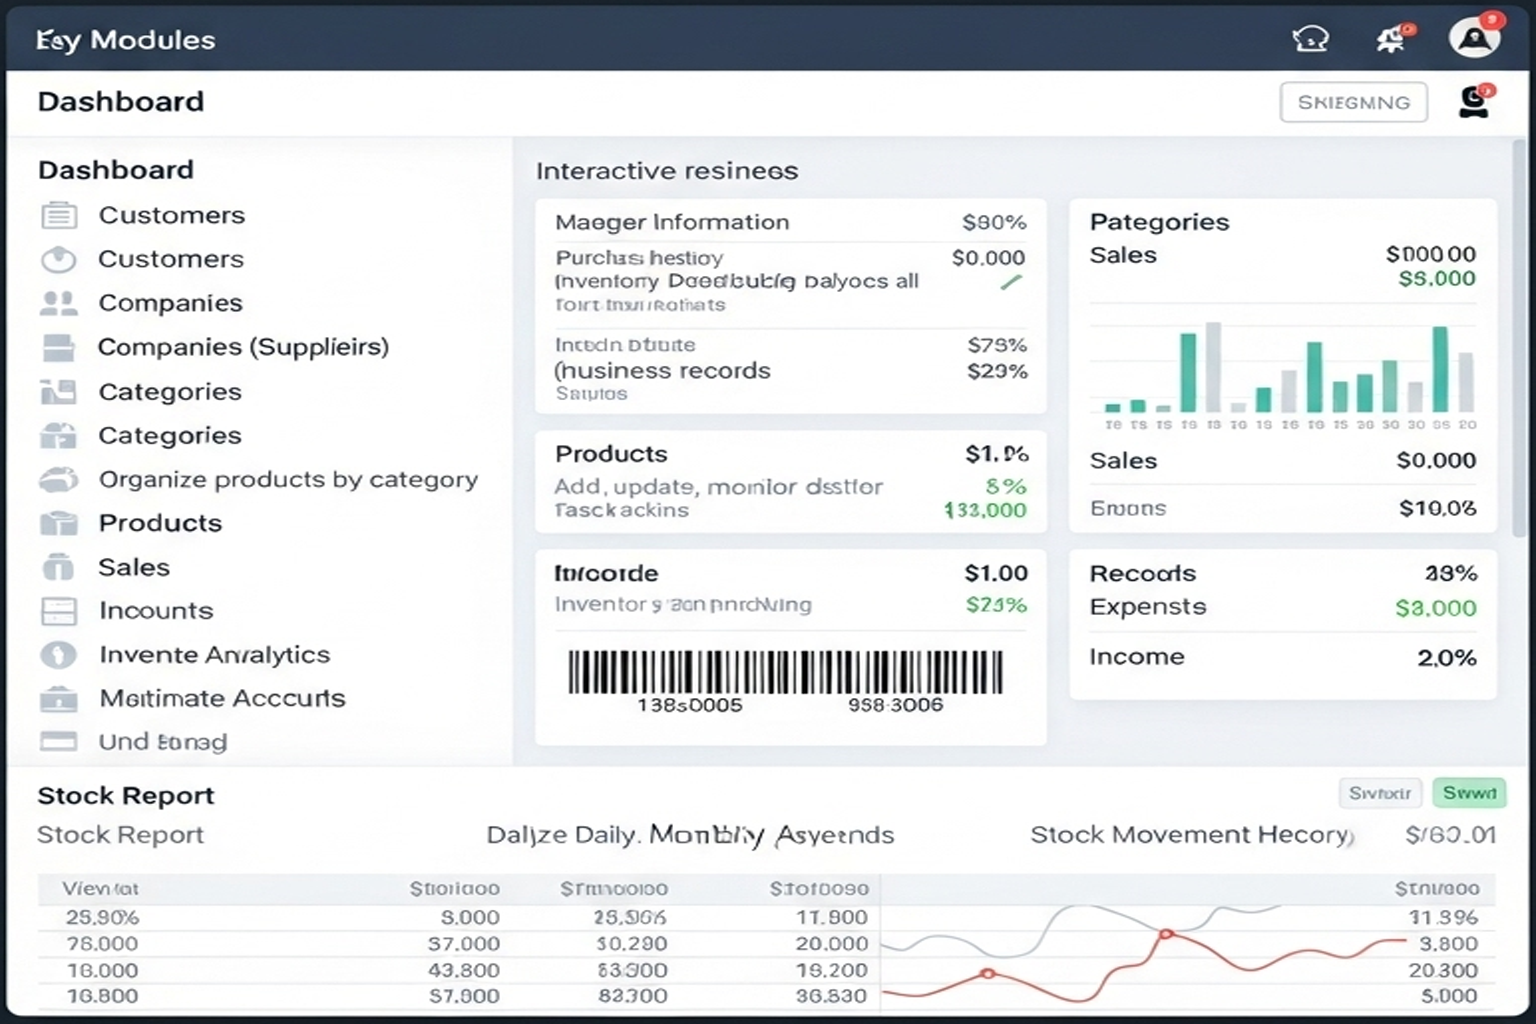Expand the Companies (Suppliers) entry

point(243,347)
